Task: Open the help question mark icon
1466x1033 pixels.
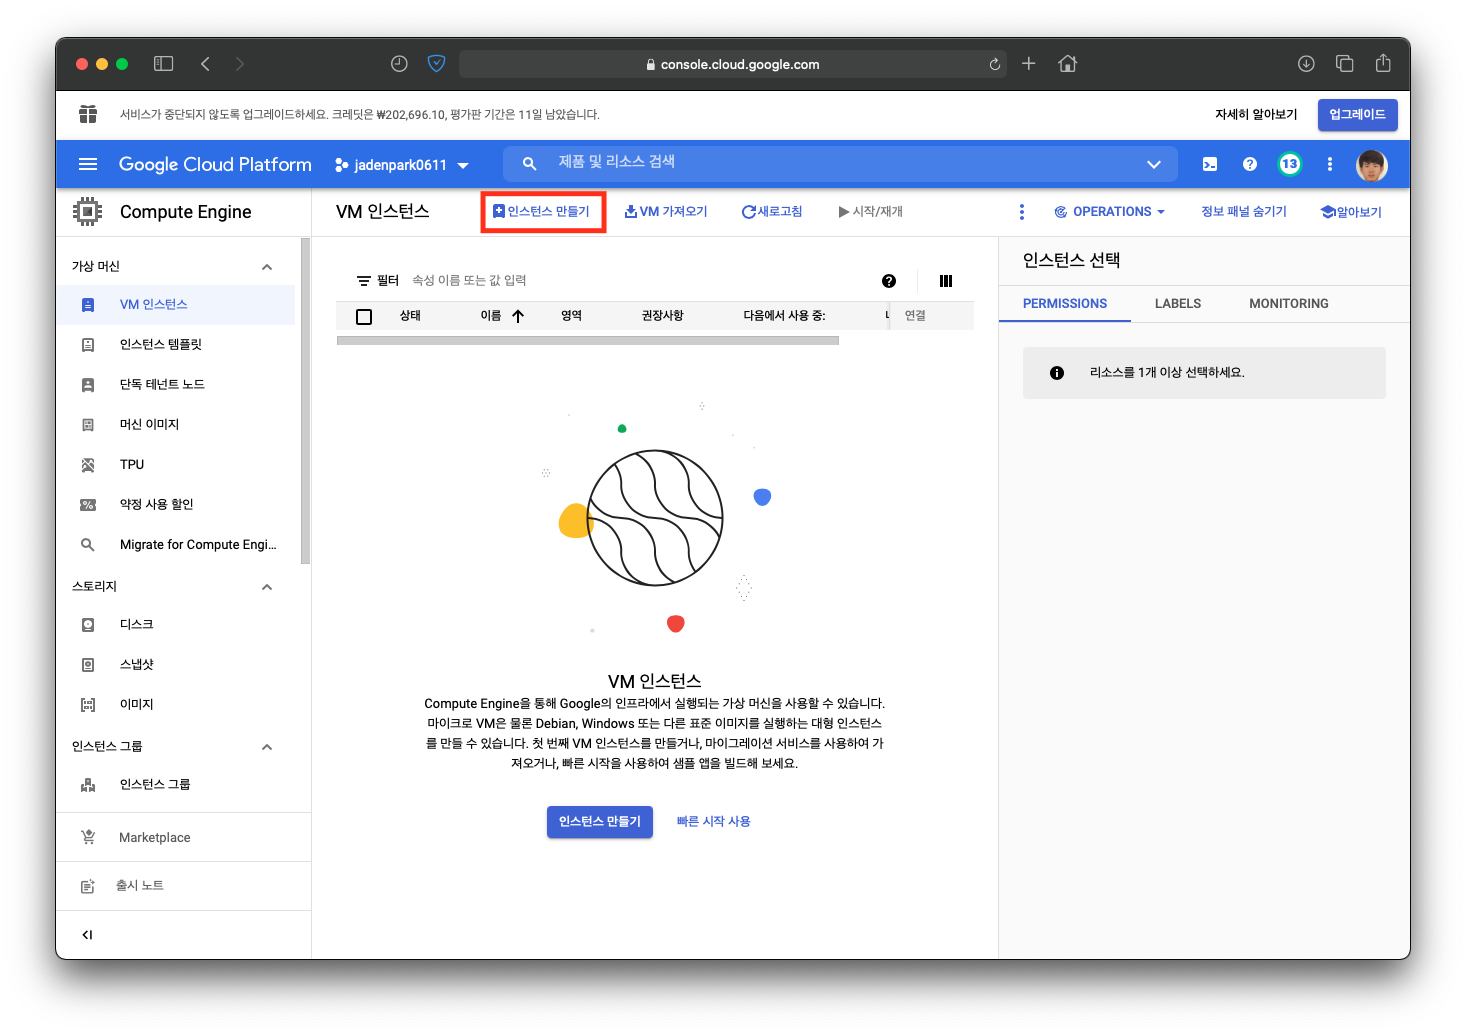Action: point(1250,164)
